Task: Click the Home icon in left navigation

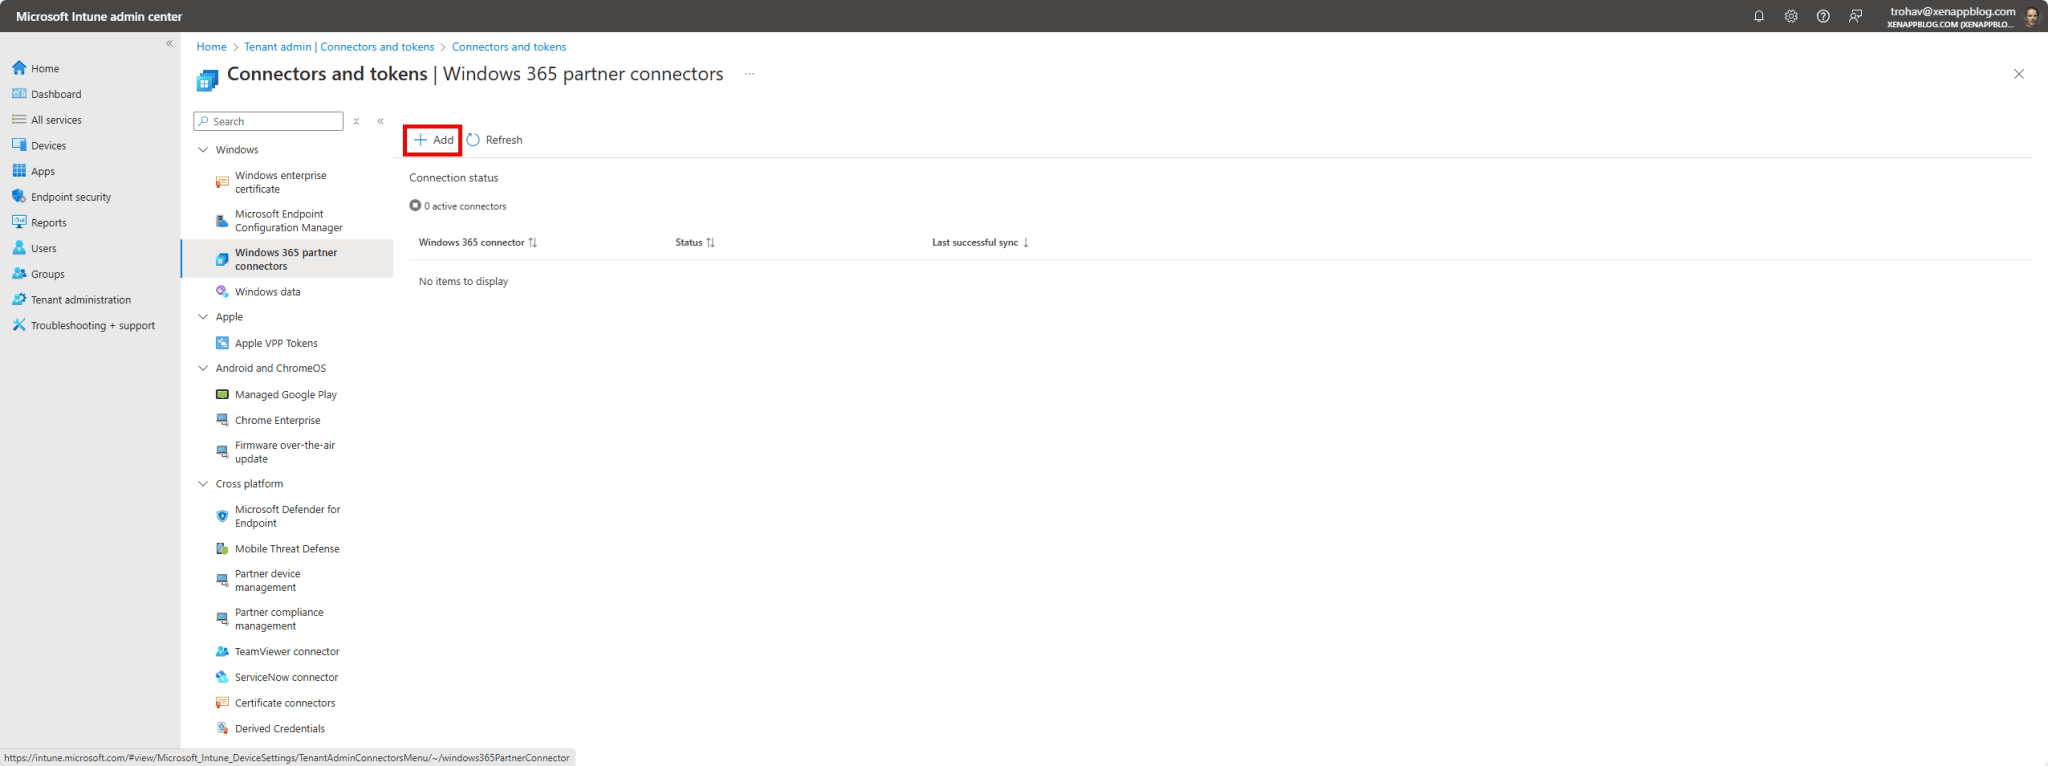Action: point(19,68)
